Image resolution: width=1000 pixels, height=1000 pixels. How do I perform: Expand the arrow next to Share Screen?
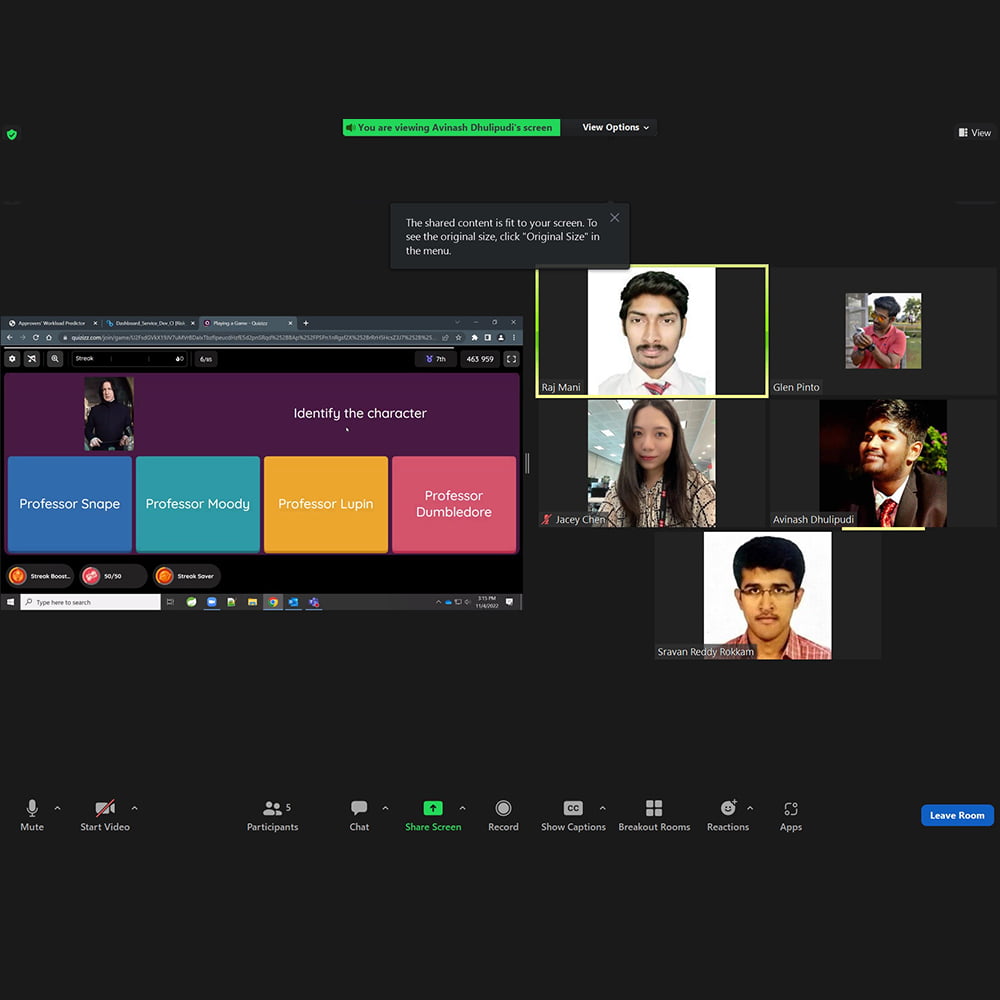462,808
